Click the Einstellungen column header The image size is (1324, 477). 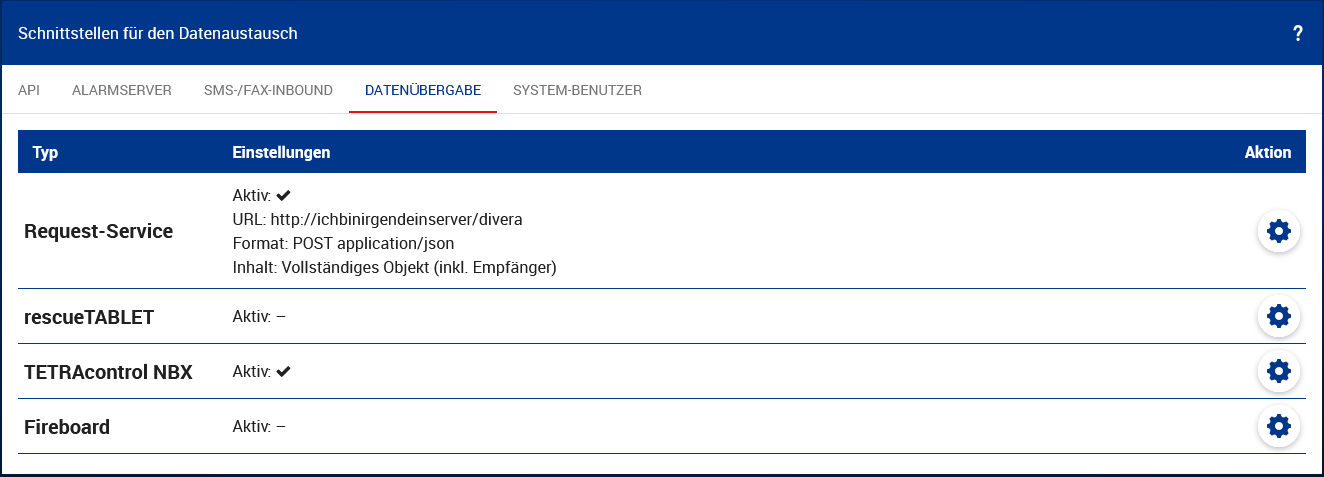tap(281, 153)
